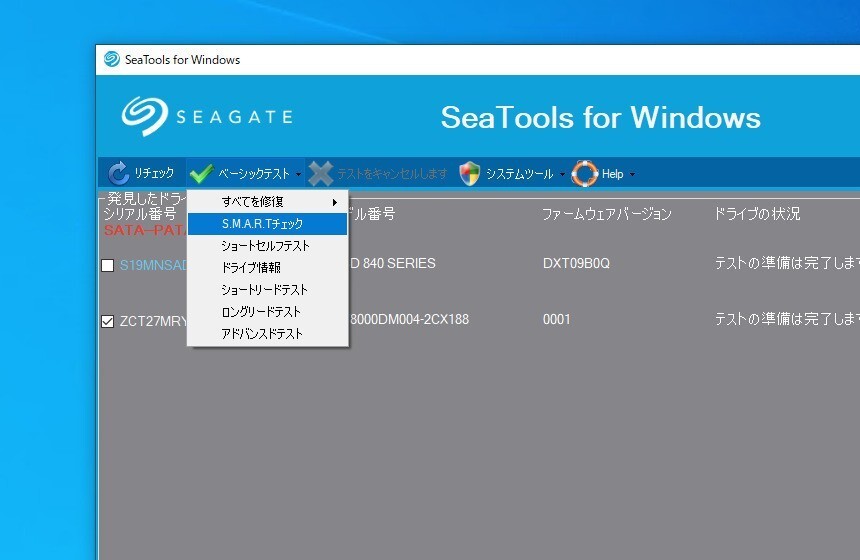Choose アドバンスドテスト menu item
Screen dimensions: 860x560
(262, 334)
